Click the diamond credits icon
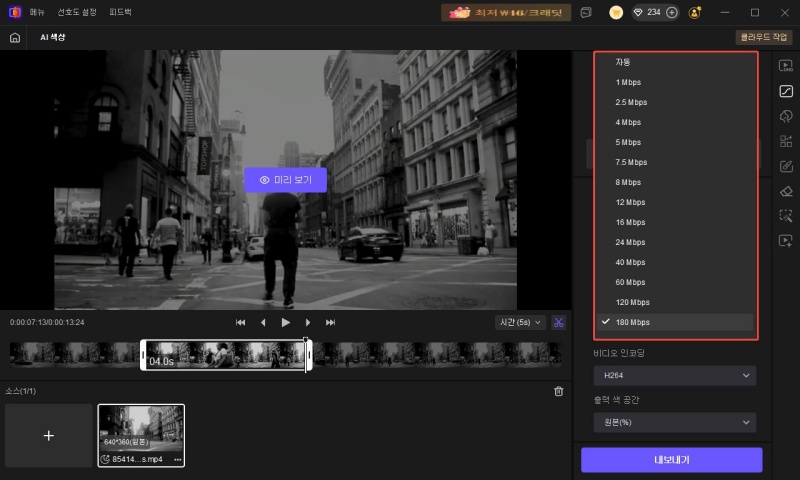This screenshot has height=480, width=800. point(638,12)
